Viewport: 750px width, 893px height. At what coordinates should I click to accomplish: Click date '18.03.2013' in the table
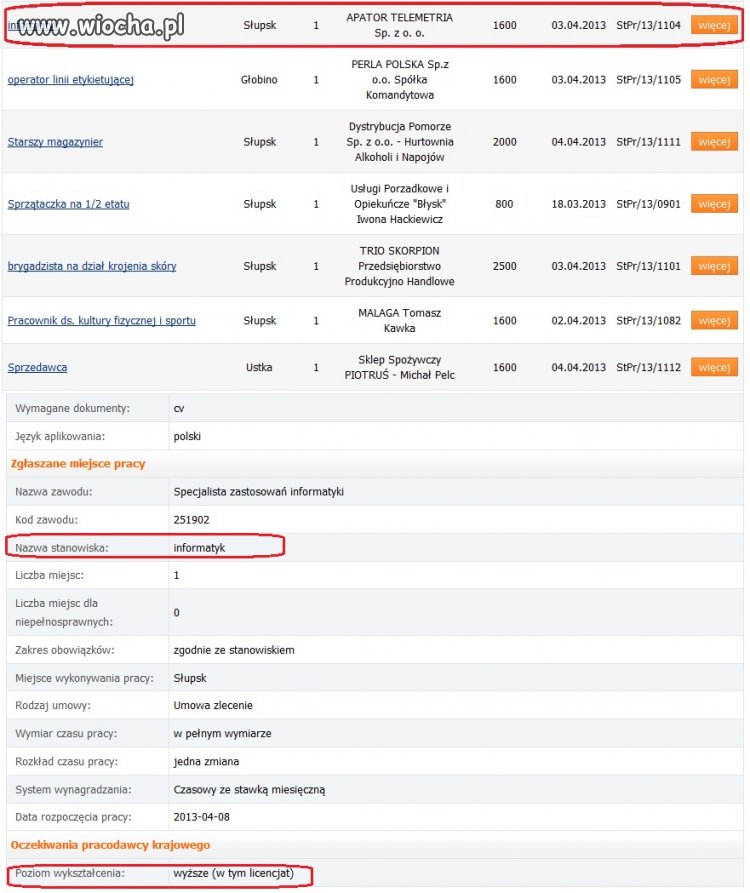579,204
